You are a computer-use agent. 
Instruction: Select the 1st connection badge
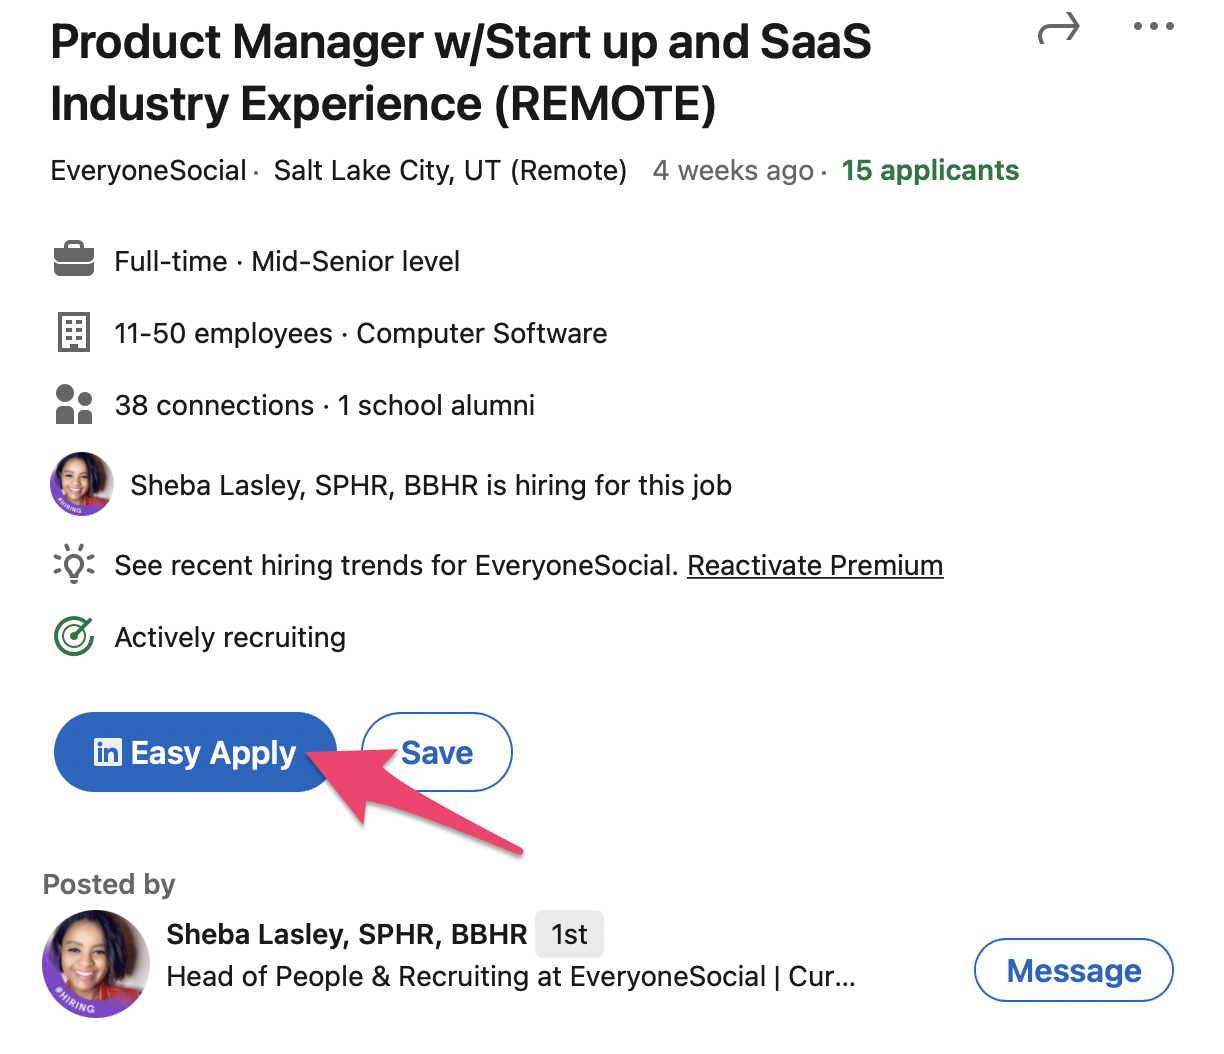(x=568, y=933)
